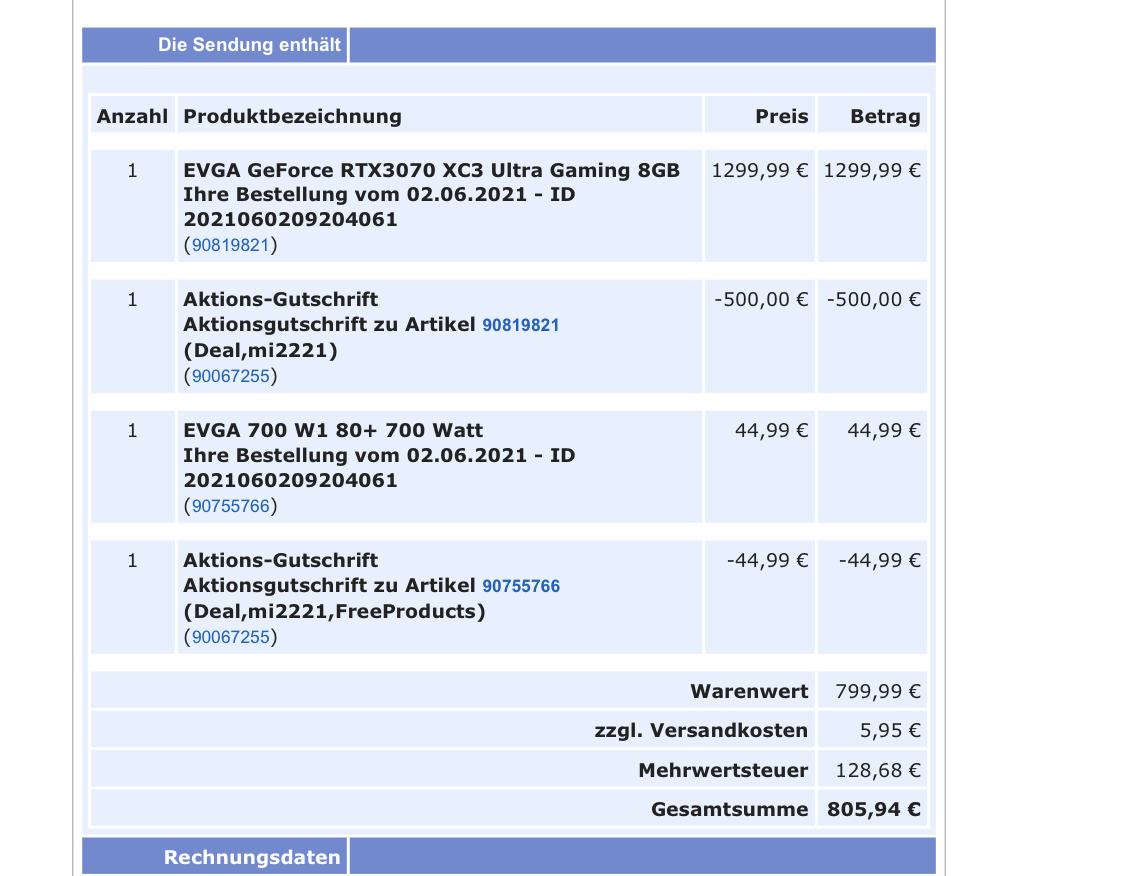
Task: Open link 90067255 under first Aktions-Gutschrift
Action: [x=230, y=376]
